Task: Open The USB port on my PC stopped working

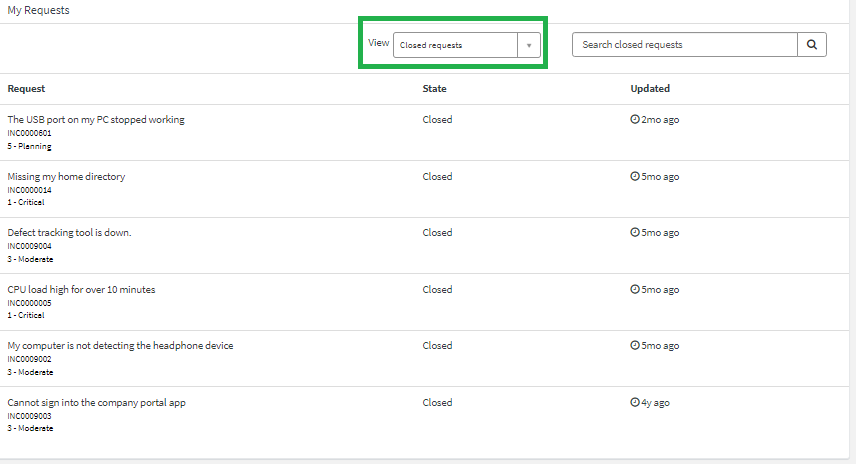Action: pyautogui.click(x=96, y=120)
